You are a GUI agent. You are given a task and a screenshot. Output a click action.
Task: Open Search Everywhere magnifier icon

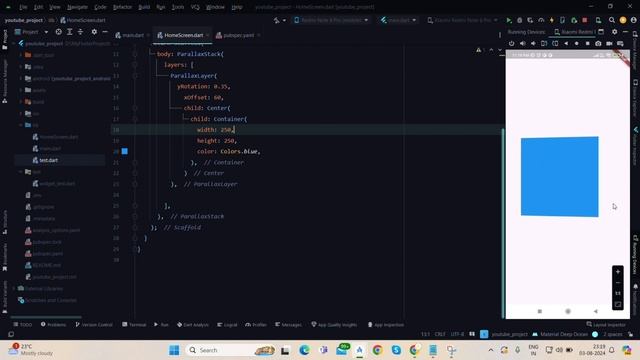(x=611, y=20)
